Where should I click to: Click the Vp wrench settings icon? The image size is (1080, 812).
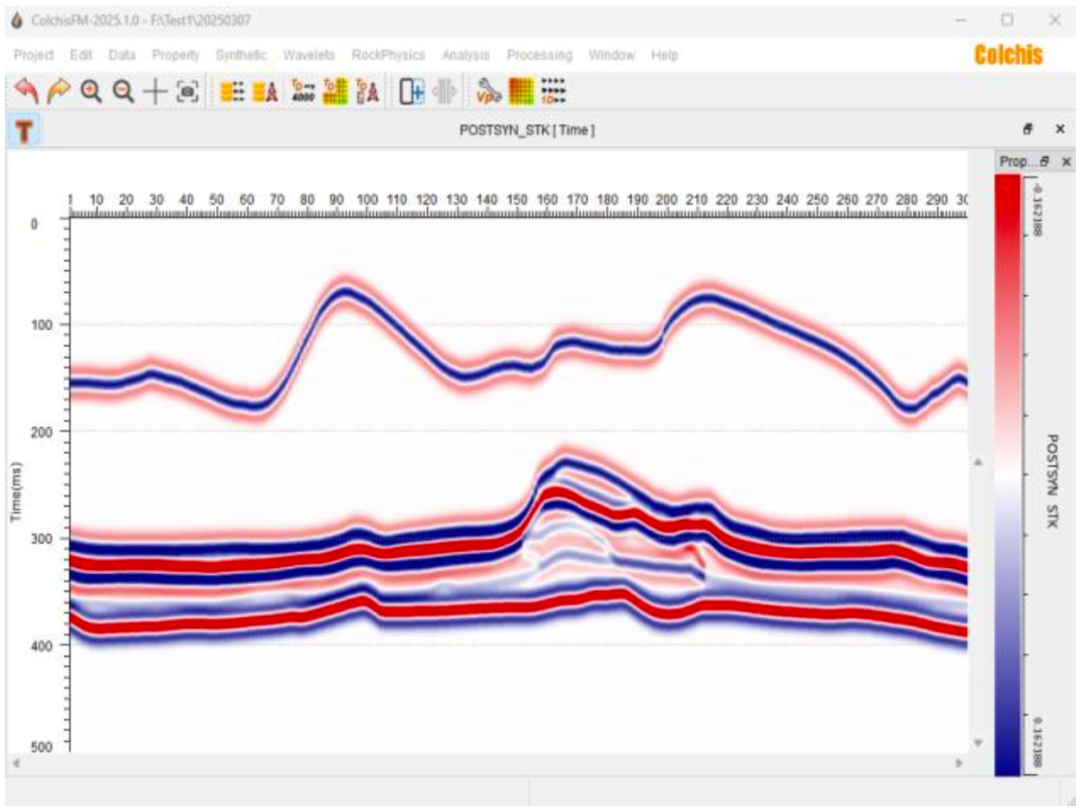488,91
